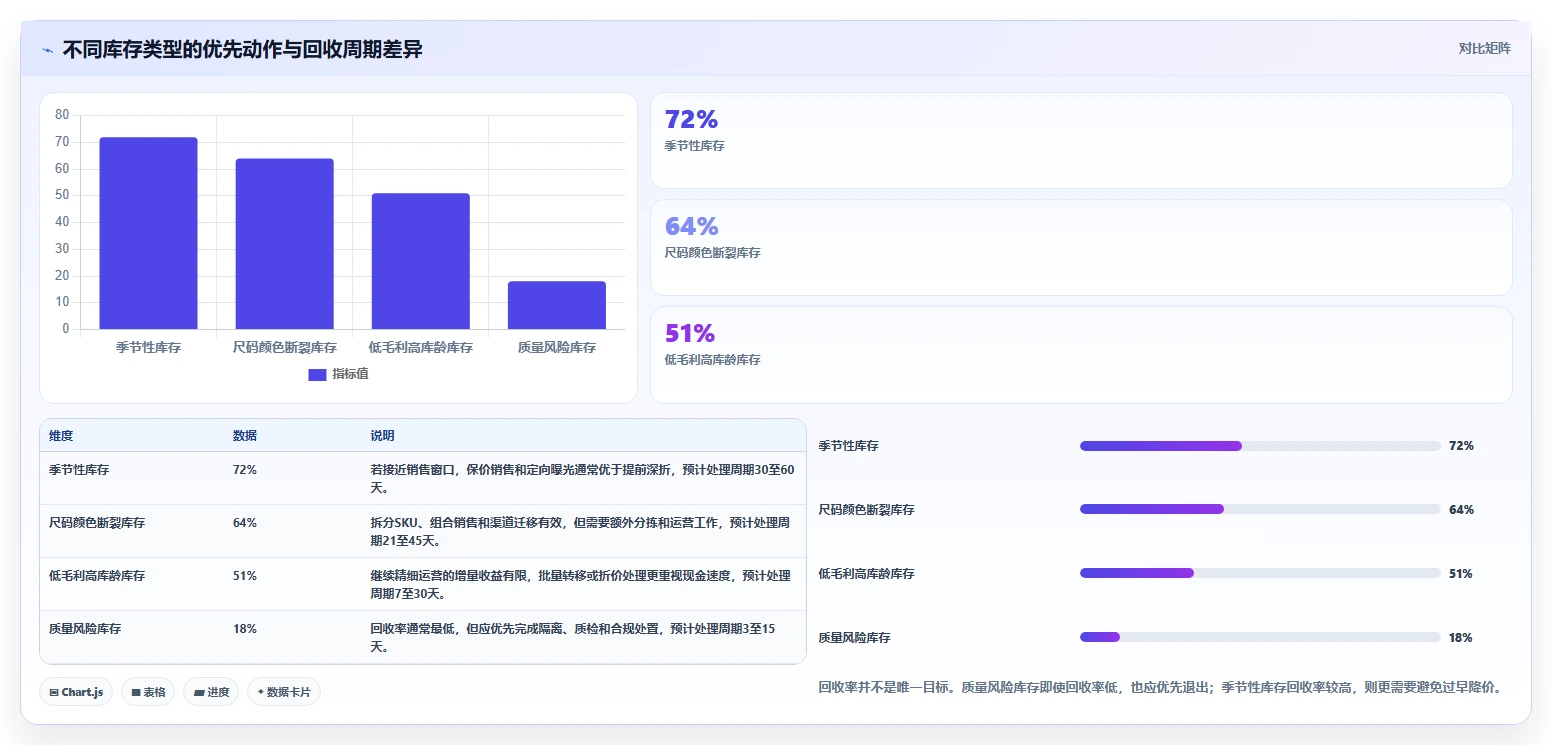
Task: Click the 20 tick on the chart y-axis
Action: click(62, 275)
